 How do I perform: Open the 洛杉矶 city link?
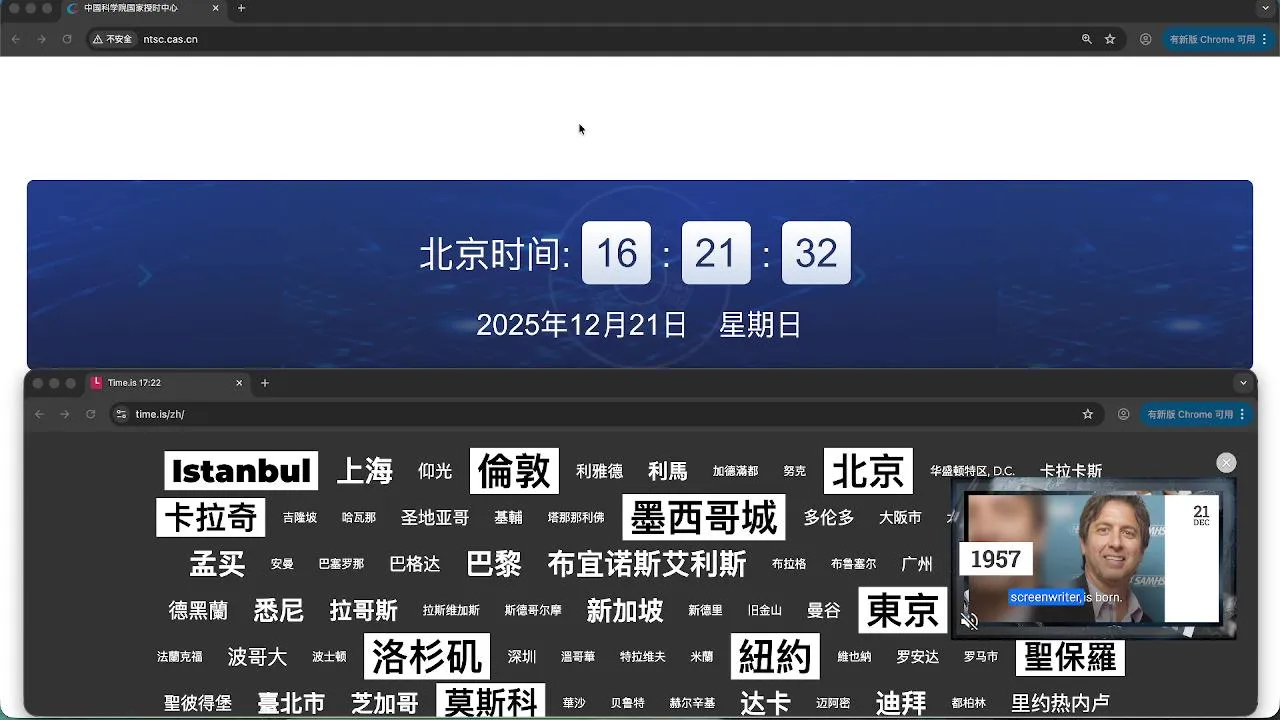click(427, 657)
